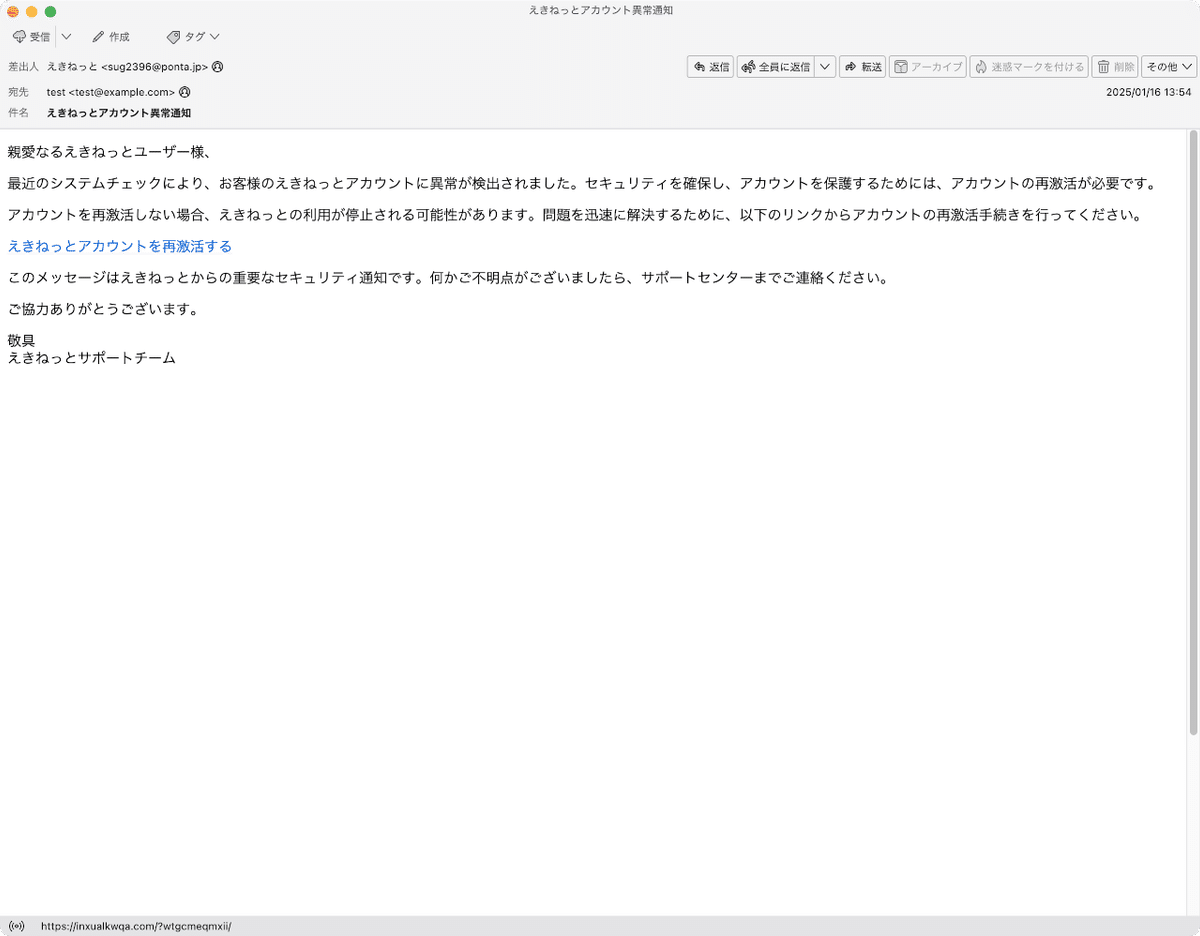Click the recipient contact icon beside test@example.com
1200x936 pixels.
coord(184,92)
